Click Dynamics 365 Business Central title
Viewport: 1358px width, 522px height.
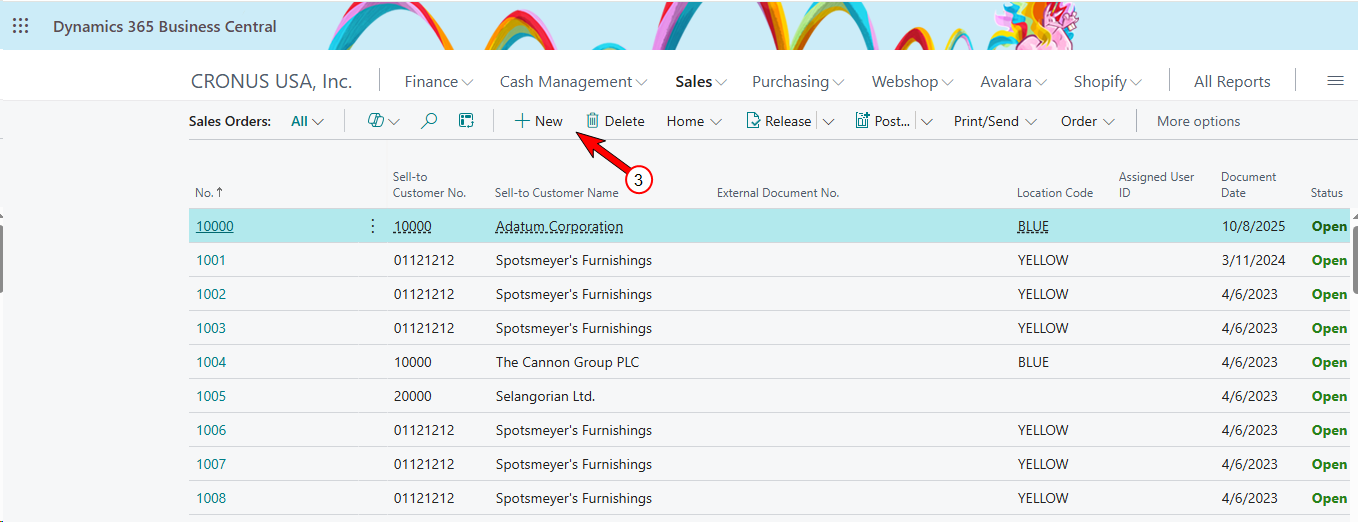tap(165, 27)
